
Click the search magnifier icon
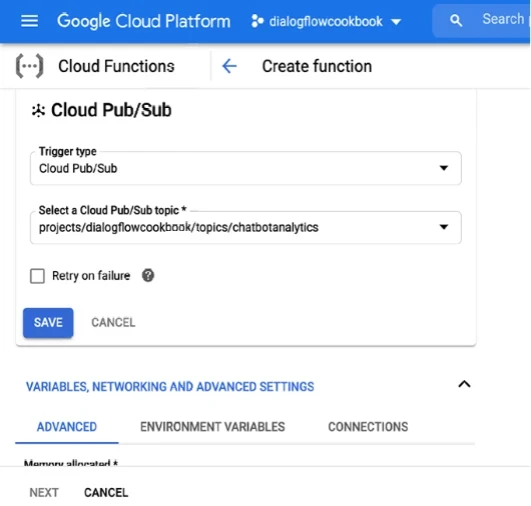click(x=456, y=21)
